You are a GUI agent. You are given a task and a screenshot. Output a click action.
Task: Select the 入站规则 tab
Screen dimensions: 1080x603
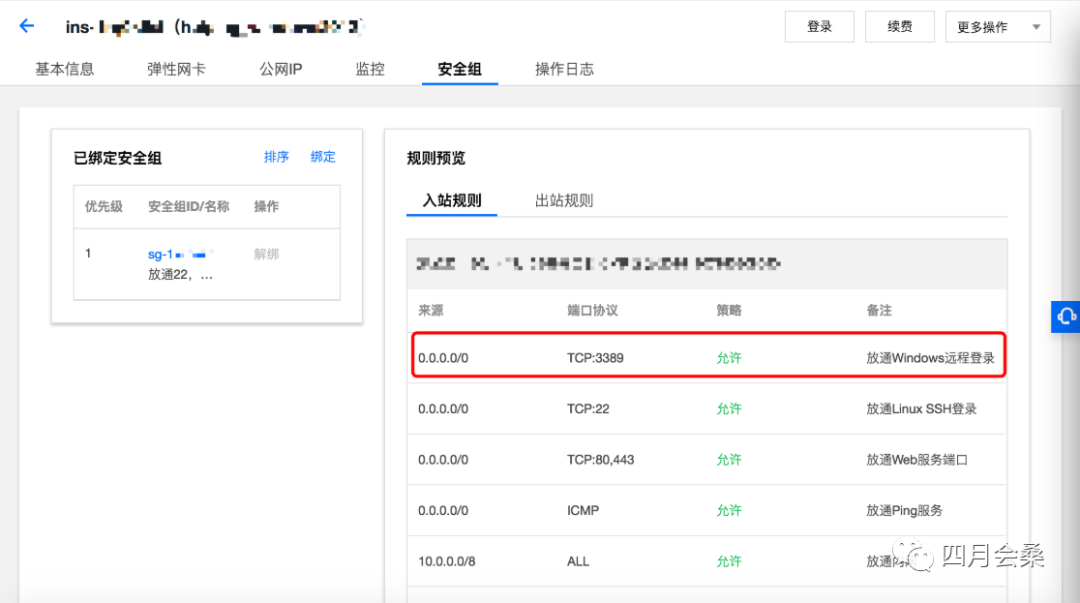click(452, 201)
